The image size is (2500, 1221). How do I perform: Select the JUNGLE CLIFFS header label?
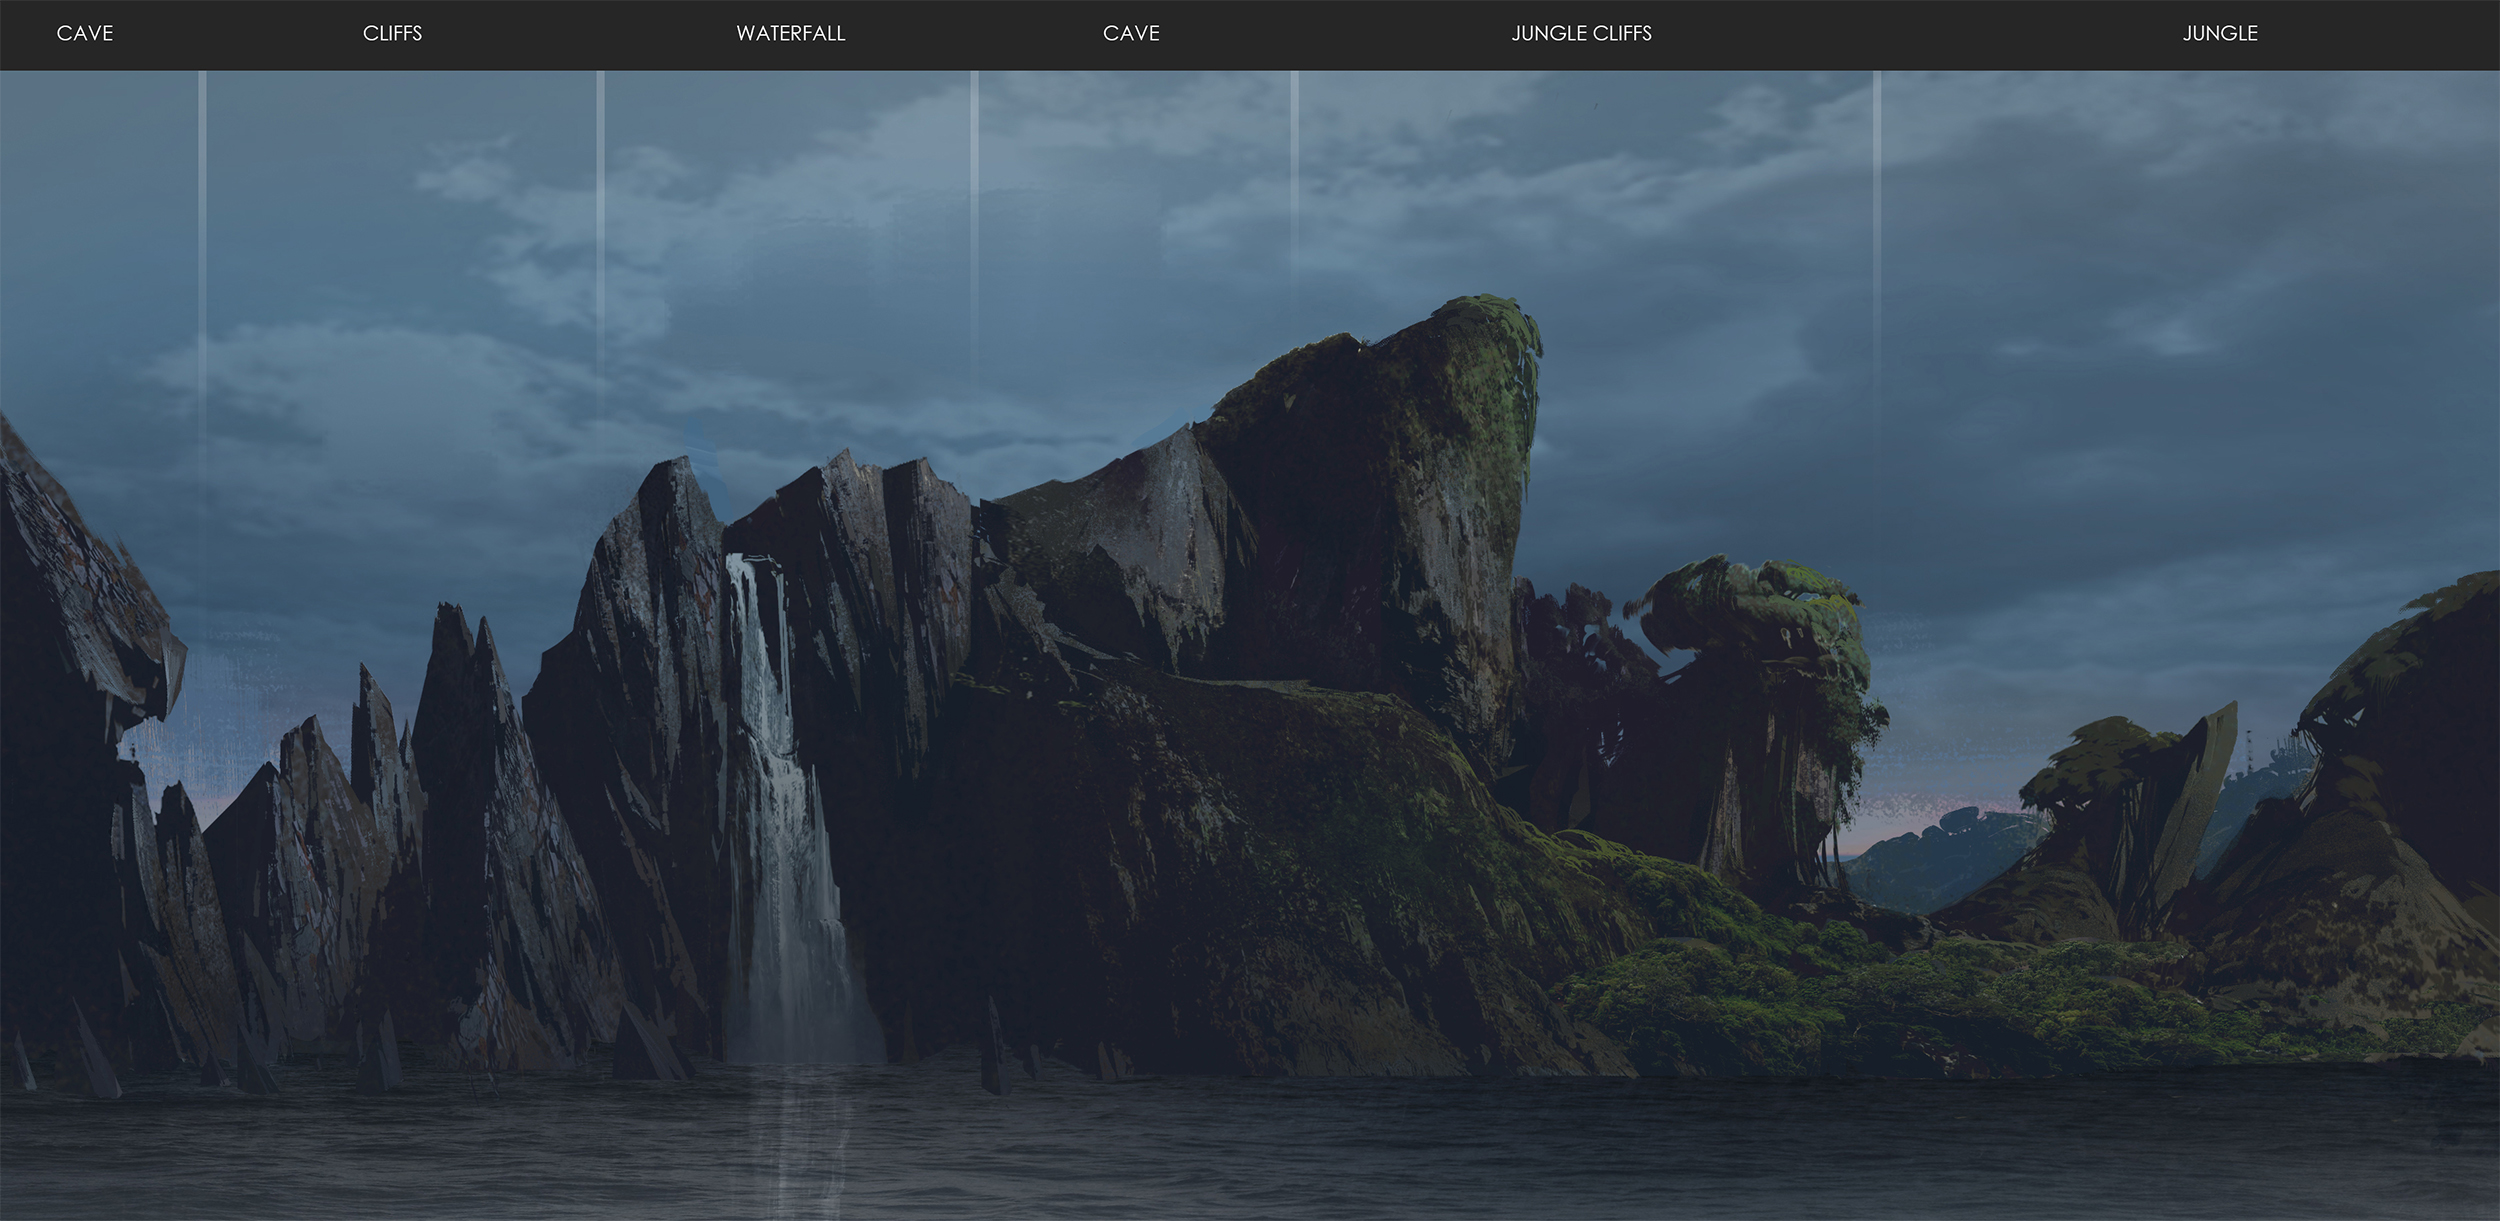coord(1581,33)
